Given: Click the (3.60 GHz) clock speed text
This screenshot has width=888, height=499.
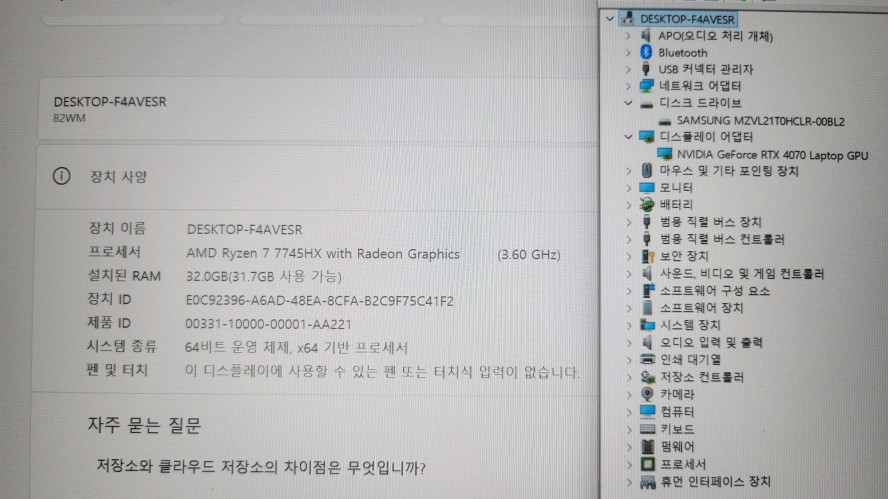Looking at the screenshot, I should tap(528, 255).
